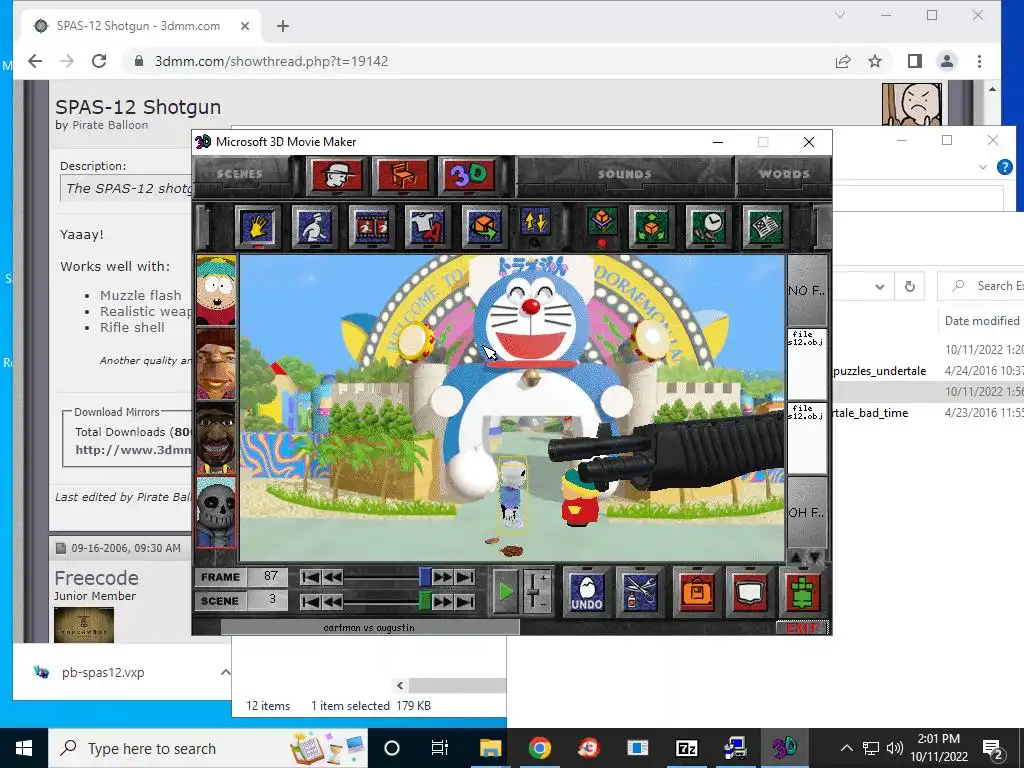Open the orange portfolio bag icon
Screen dimensions: 1024x768
[x=696, y=592]
